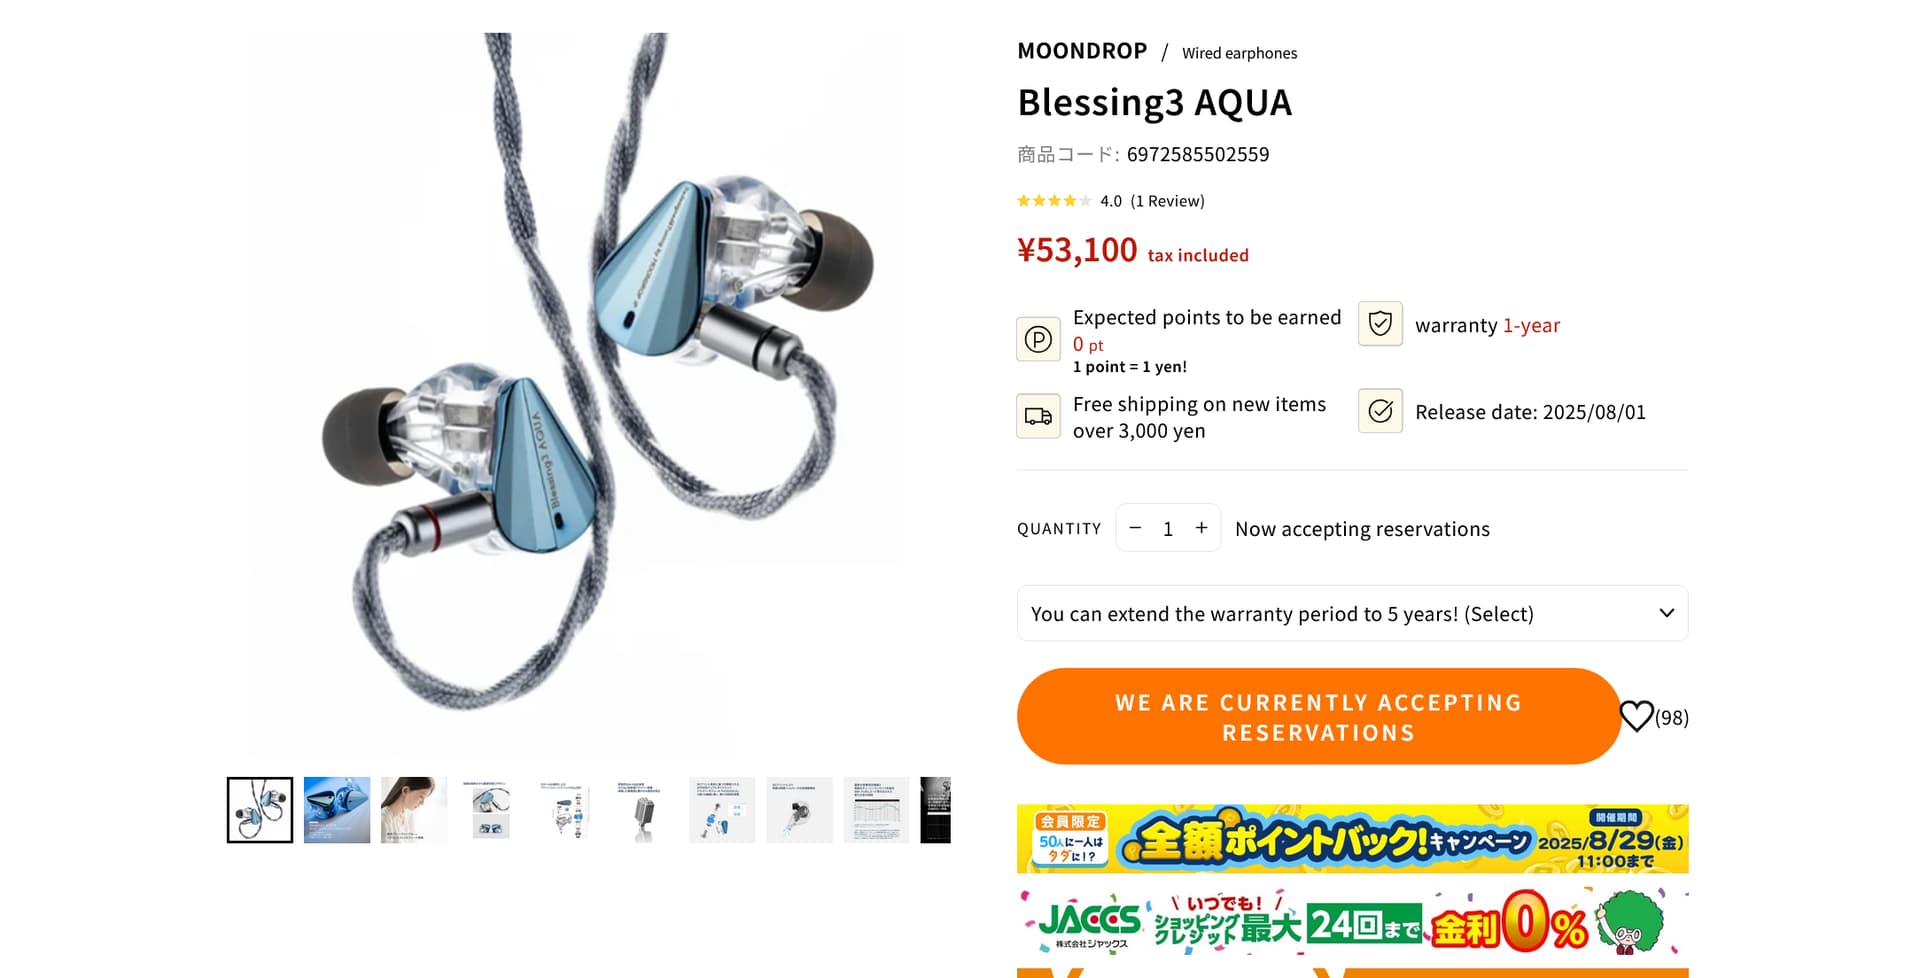The width and height of the screenshot is (1920, 978).
Task: Open the MOONDROP brand link
Action: (1082, 51)
